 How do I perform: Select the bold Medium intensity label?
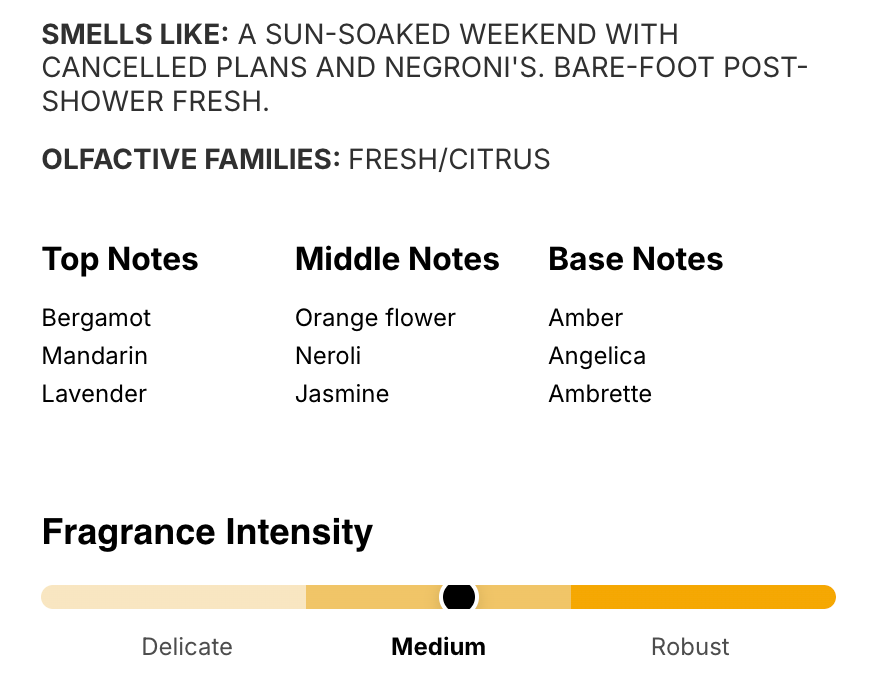coord(438,647)
